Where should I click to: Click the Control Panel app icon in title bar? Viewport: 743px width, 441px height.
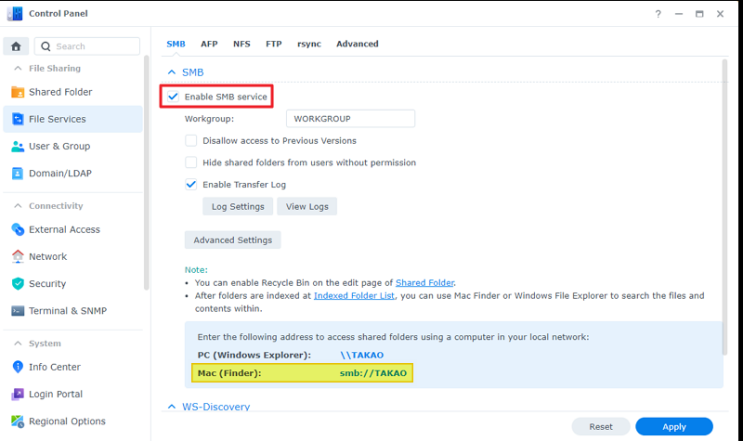[x=15, y=13]
